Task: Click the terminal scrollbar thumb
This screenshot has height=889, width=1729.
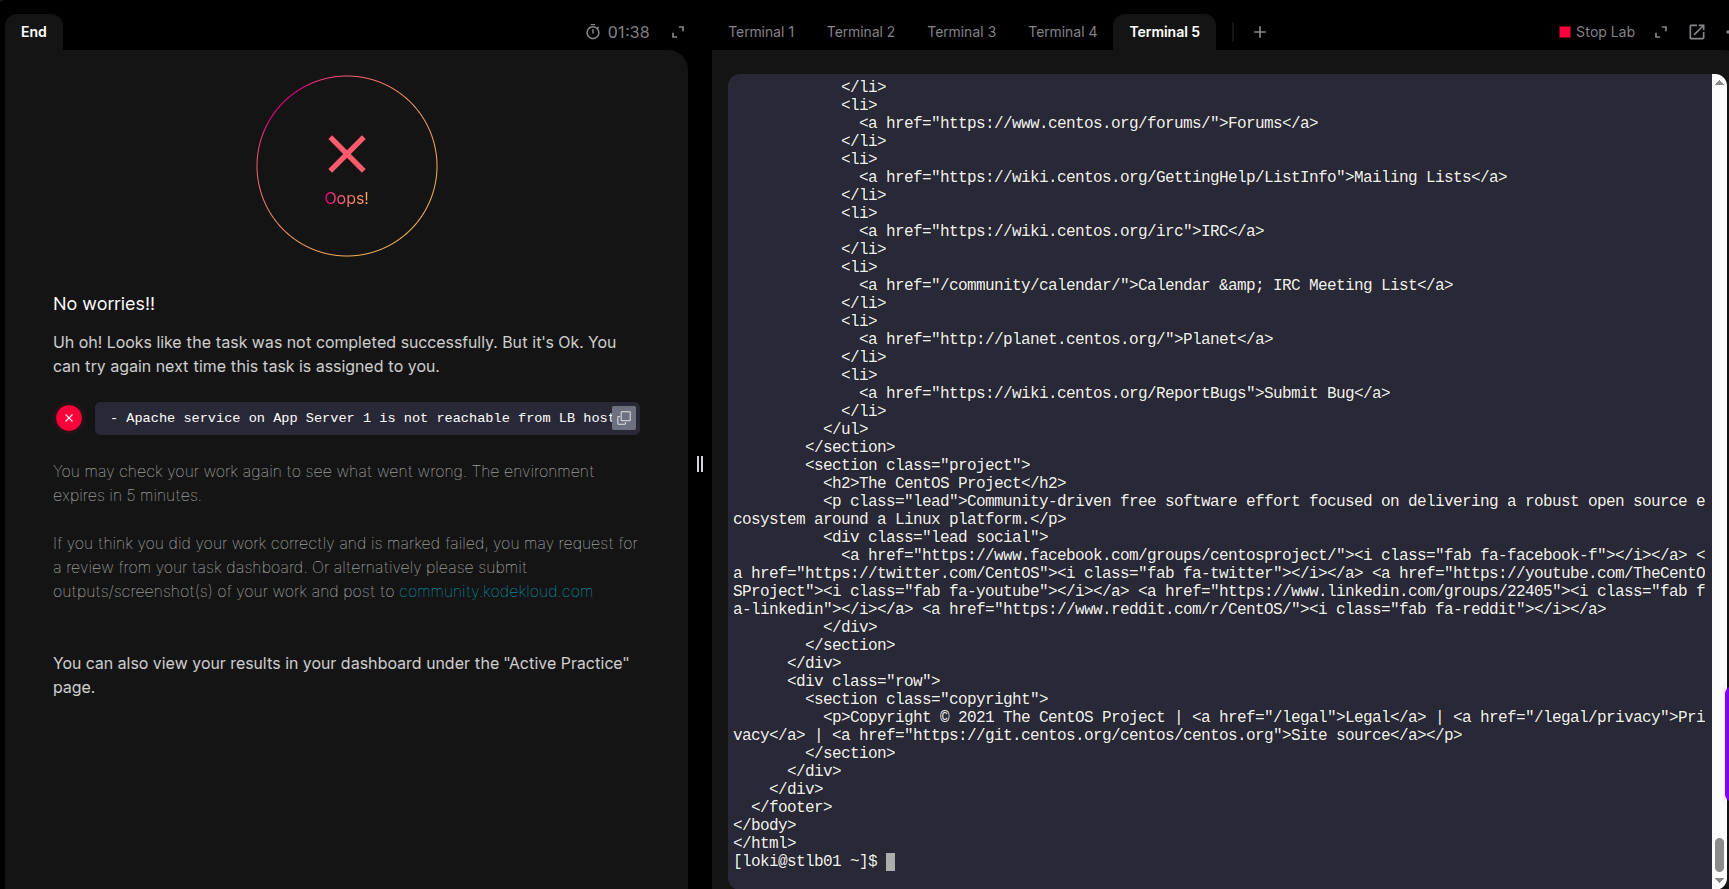Action: pyautogui.click(x=1719, y=855)
